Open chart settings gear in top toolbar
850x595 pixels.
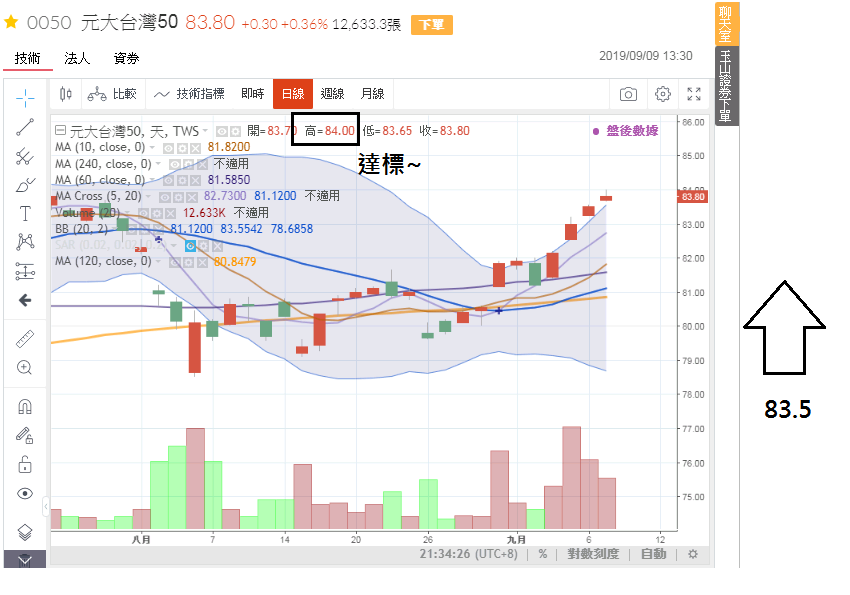(x=662, y=94)
